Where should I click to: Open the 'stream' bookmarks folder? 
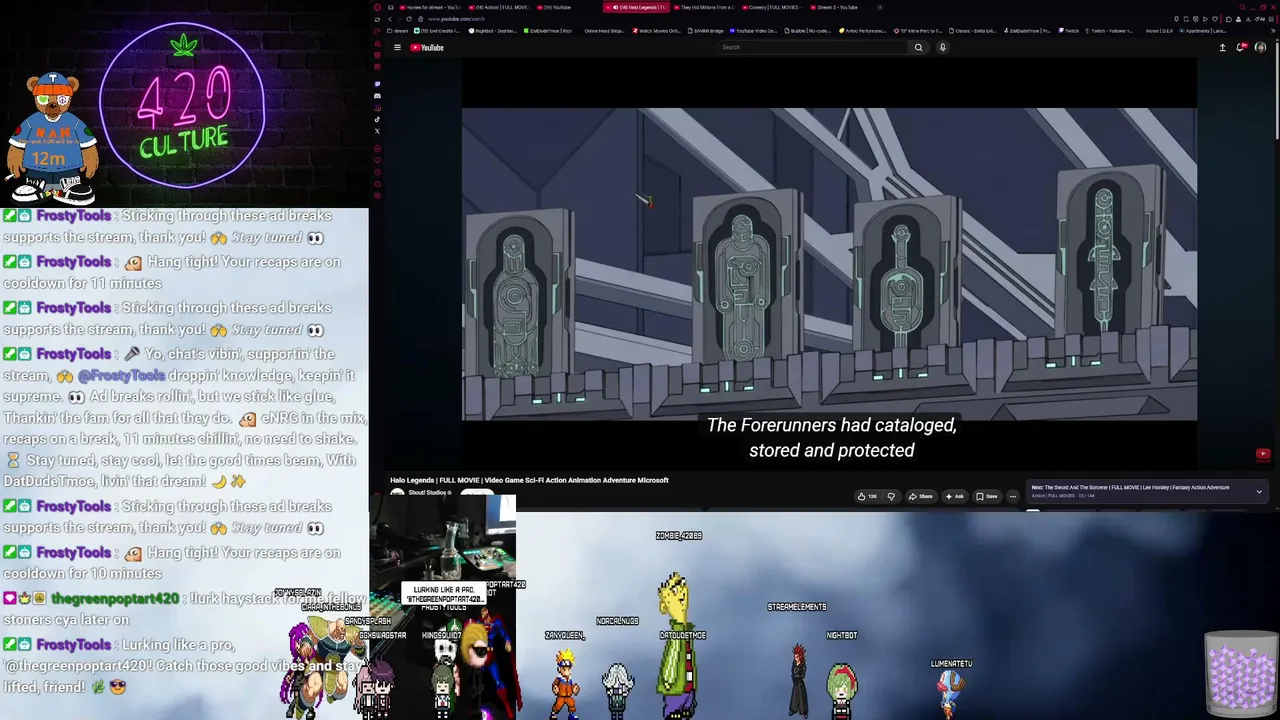(399, 31)
